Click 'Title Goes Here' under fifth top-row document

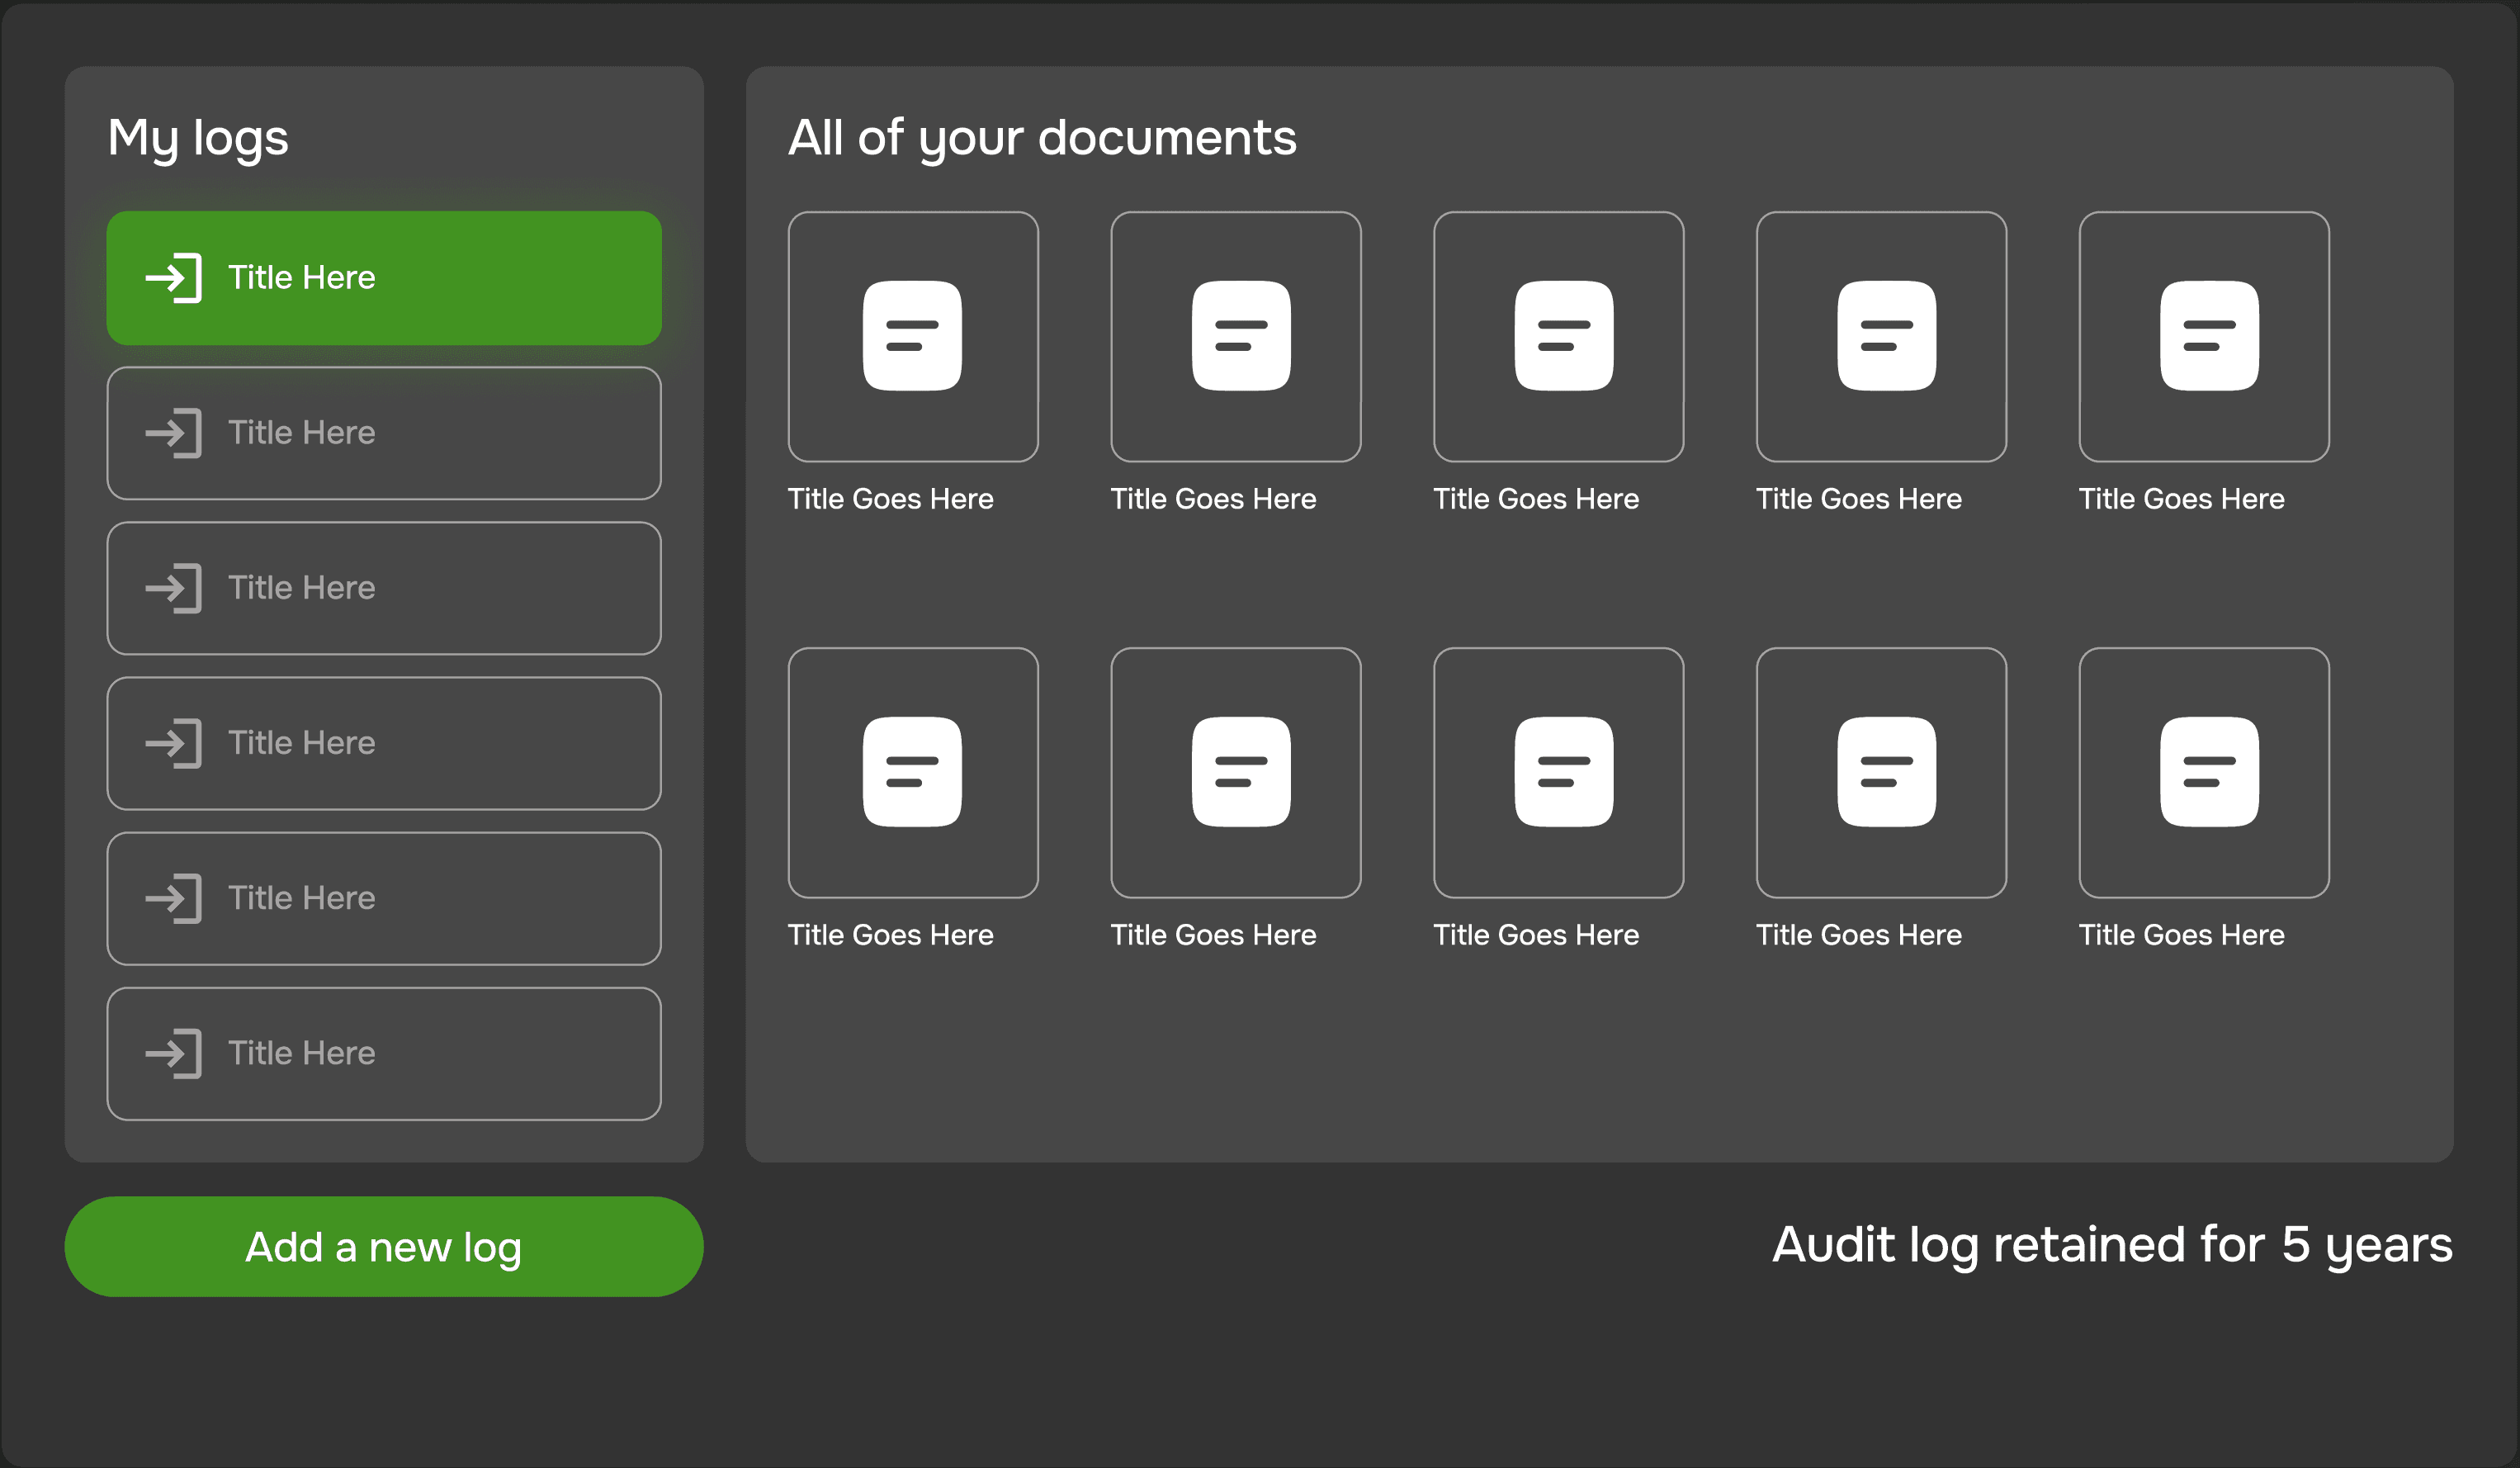pos(2183,499)
